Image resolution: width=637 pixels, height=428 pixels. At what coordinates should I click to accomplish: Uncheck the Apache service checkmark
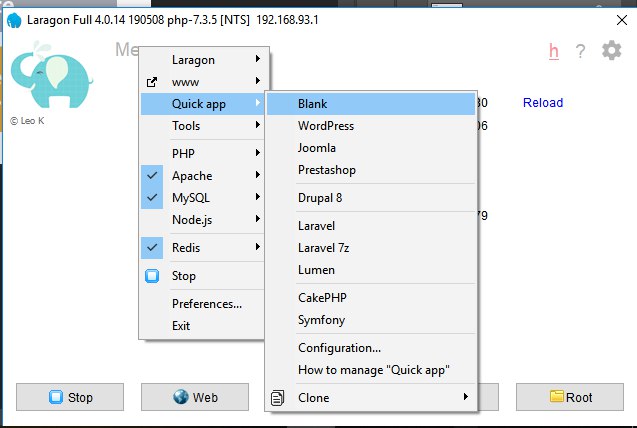tap(152, 176)
